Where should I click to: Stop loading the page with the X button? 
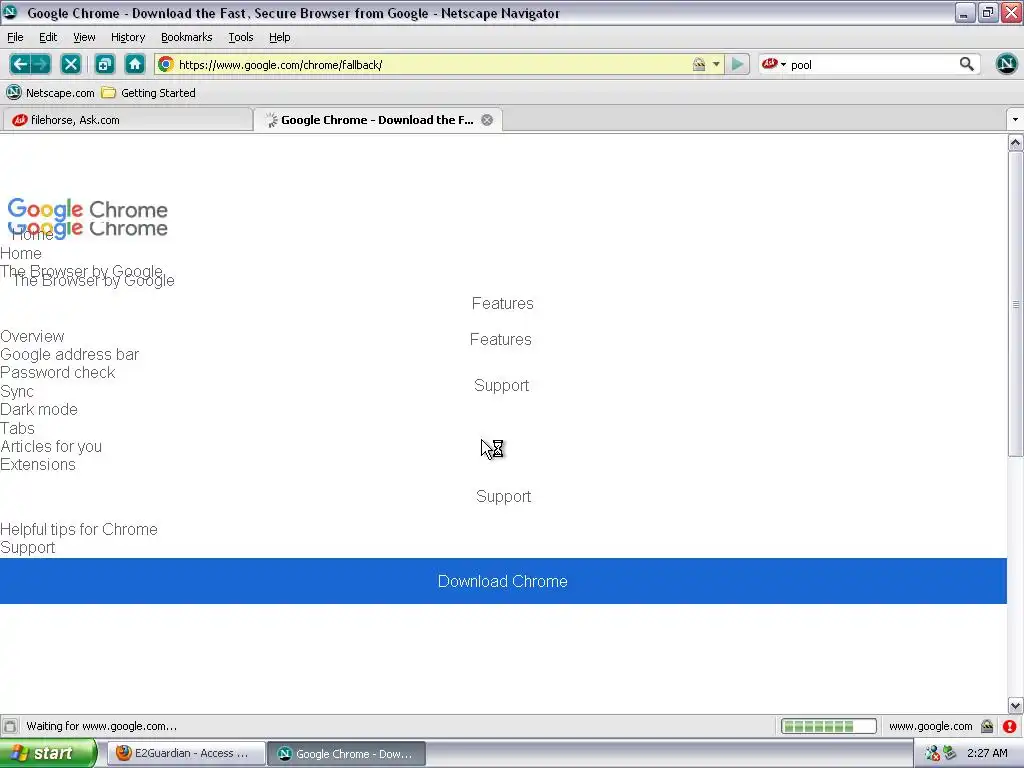pyautogui.click(x=71, y=64)
